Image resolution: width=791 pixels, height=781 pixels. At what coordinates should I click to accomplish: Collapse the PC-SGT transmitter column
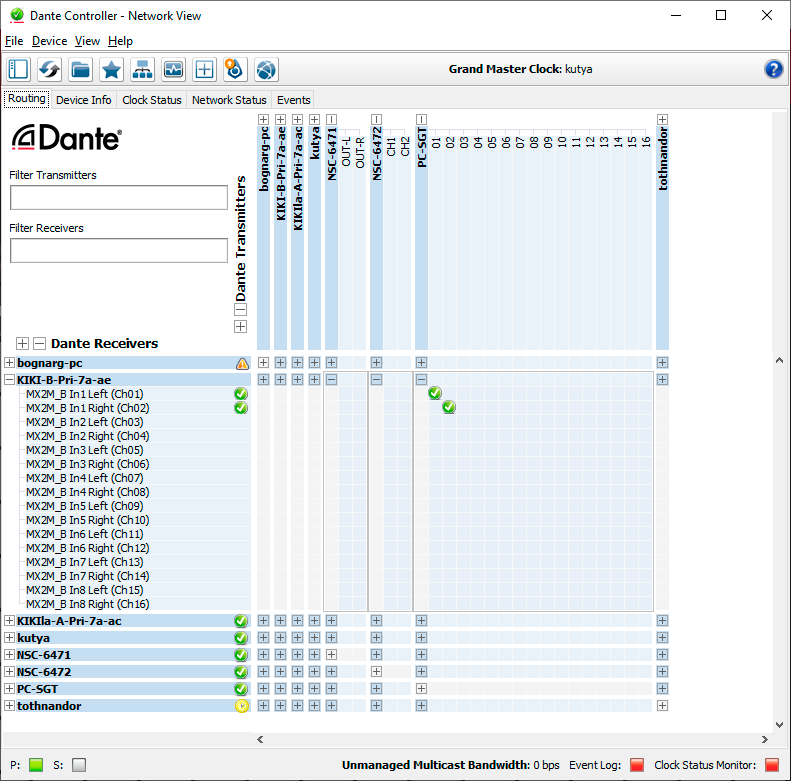pyautogui.click(x=422, y=120)
